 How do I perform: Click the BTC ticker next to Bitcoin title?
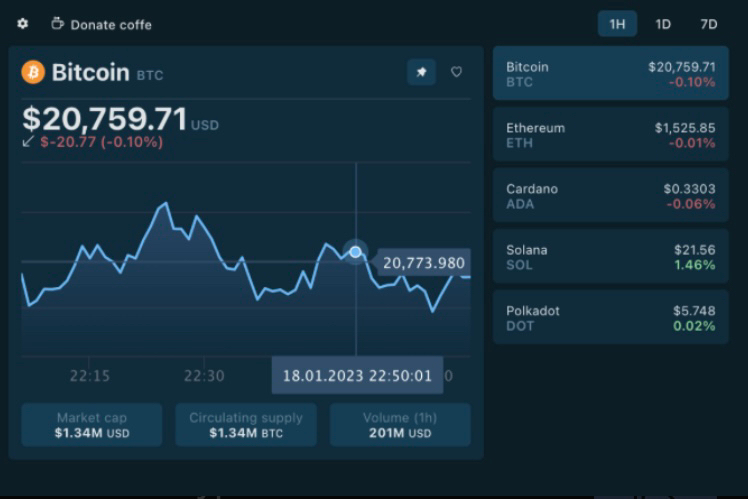pyautogui.click(x=150, y=75)
